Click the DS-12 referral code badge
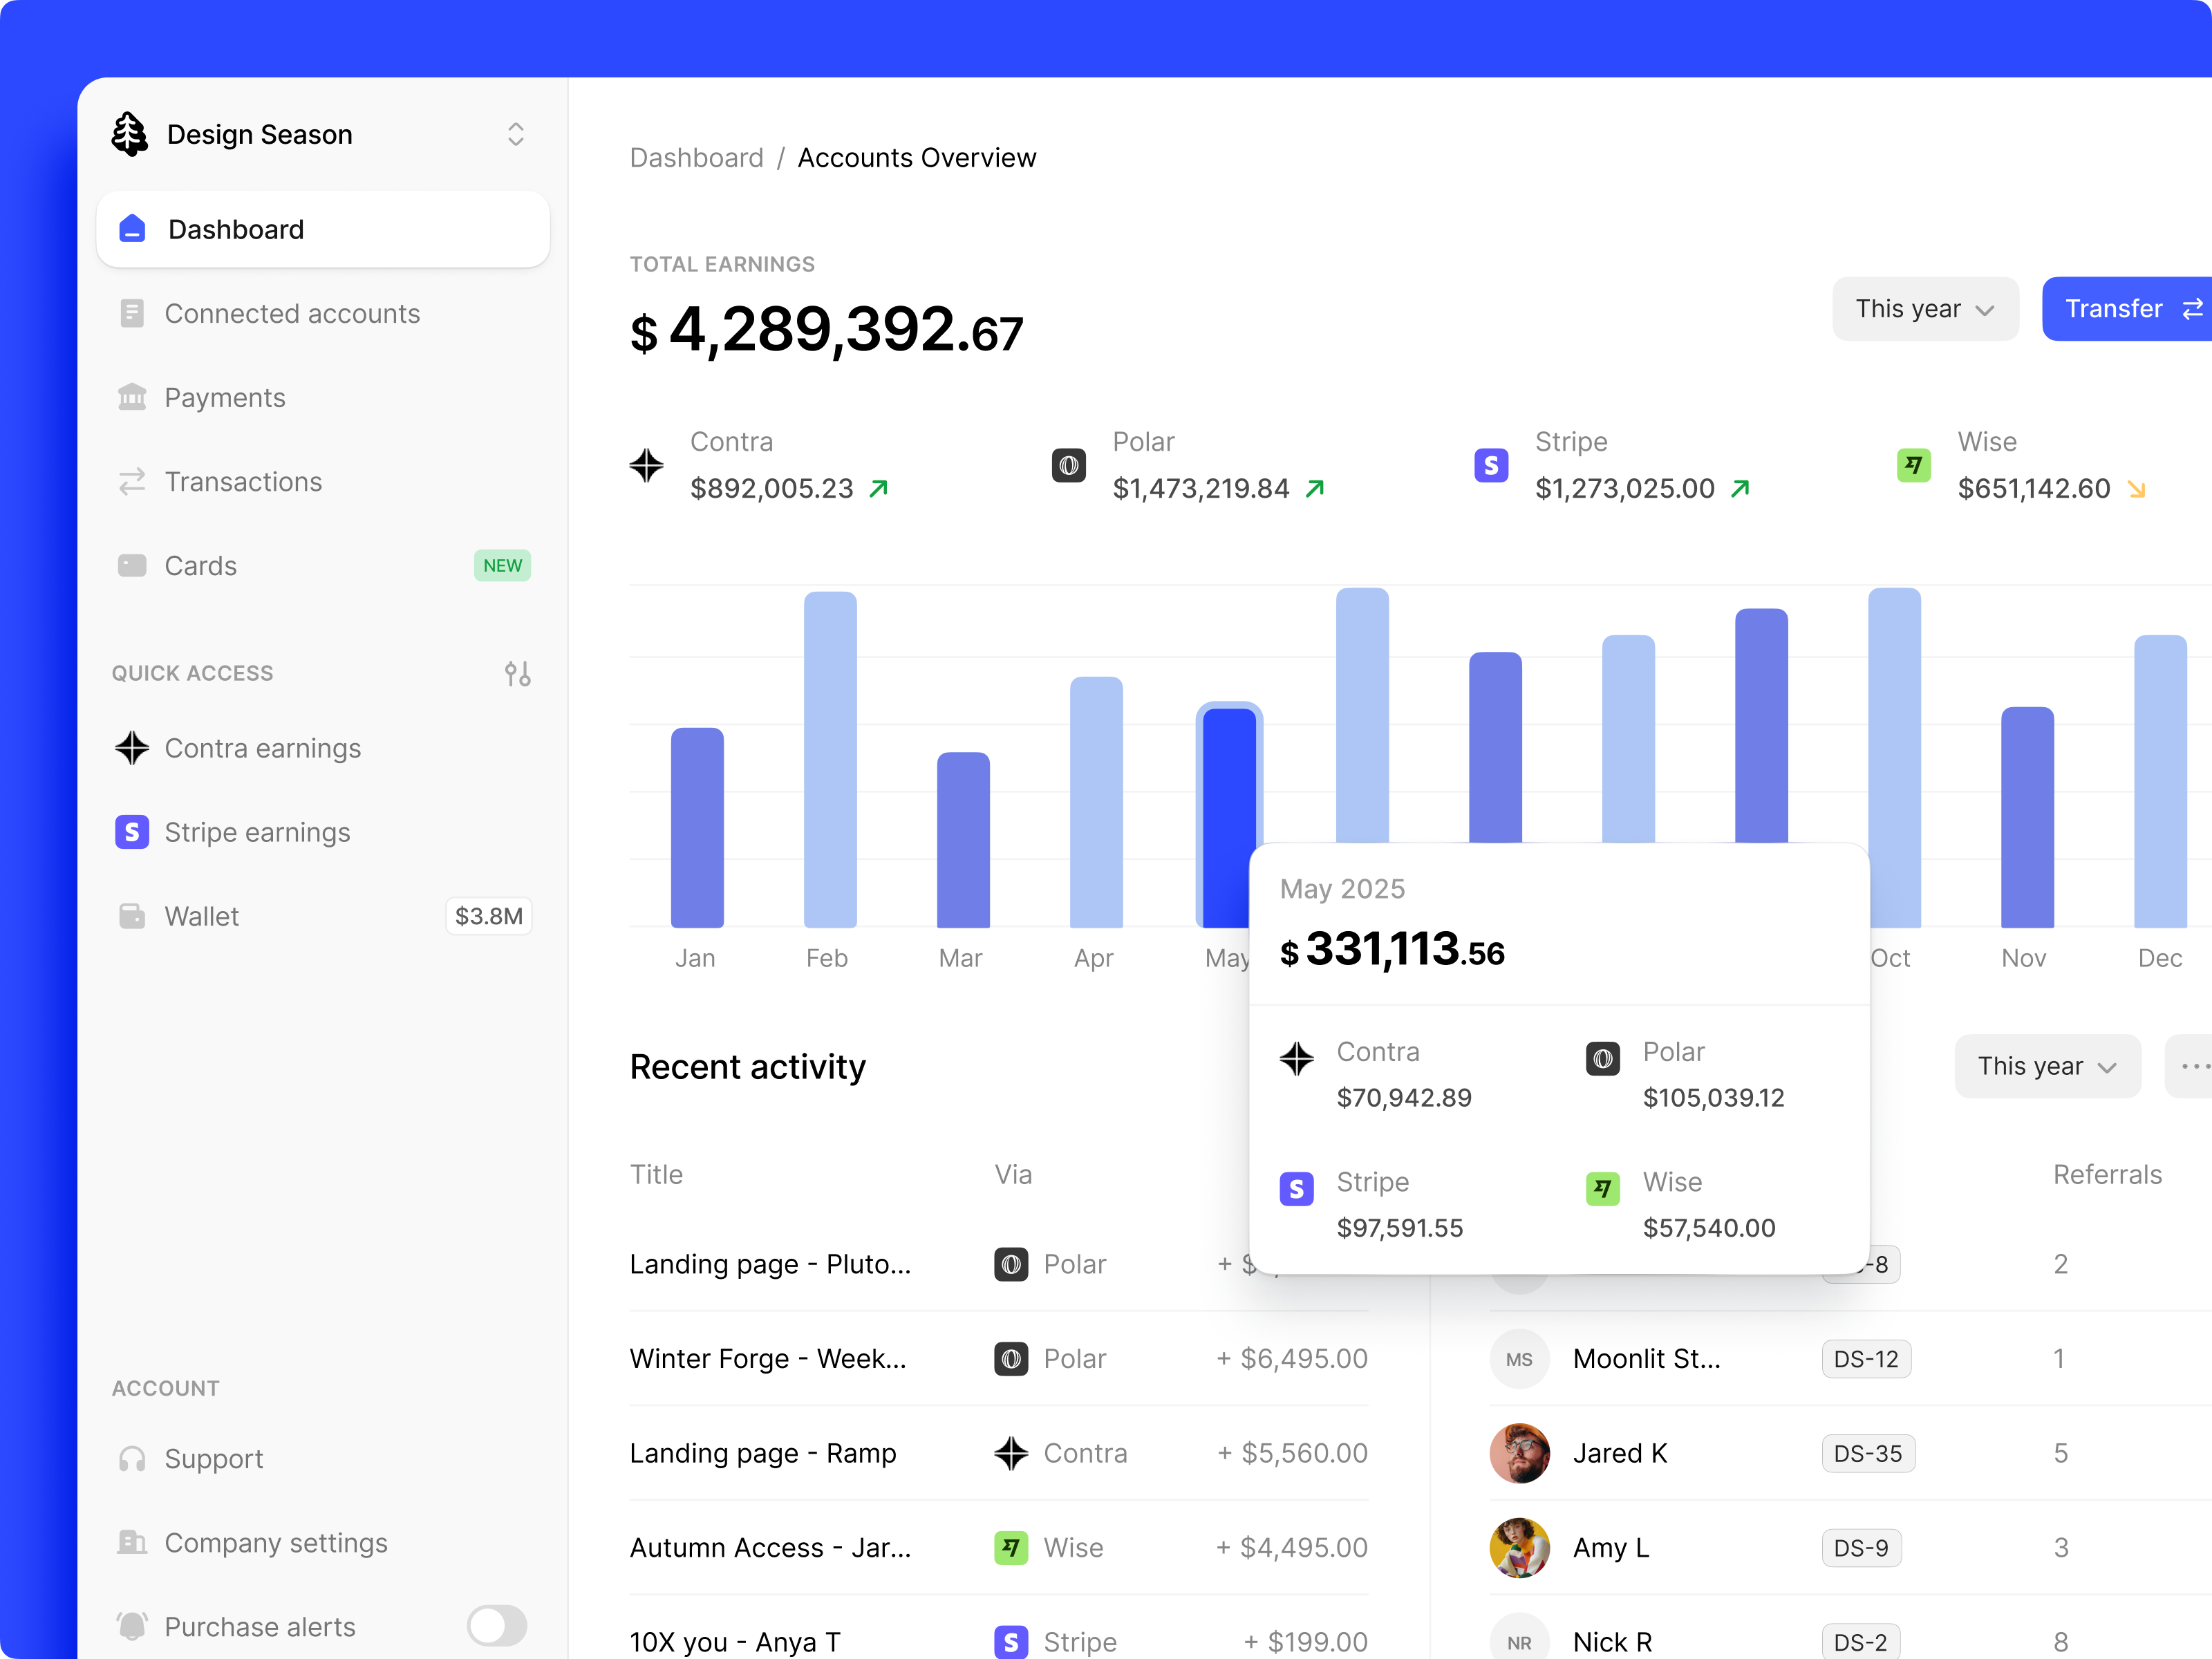 click(x=1866, y=1359)
